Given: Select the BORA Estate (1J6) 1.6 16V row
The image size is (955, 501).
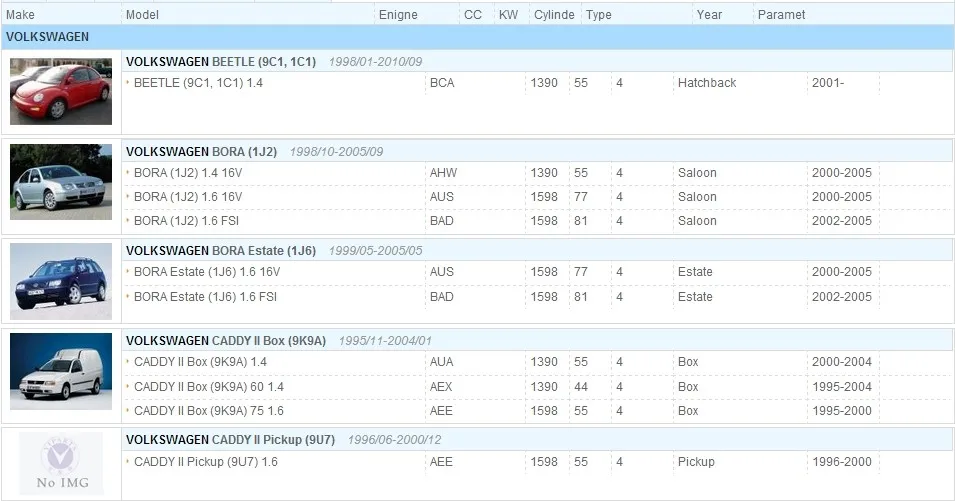Looking at the screenshot, I should pos(538,272).
